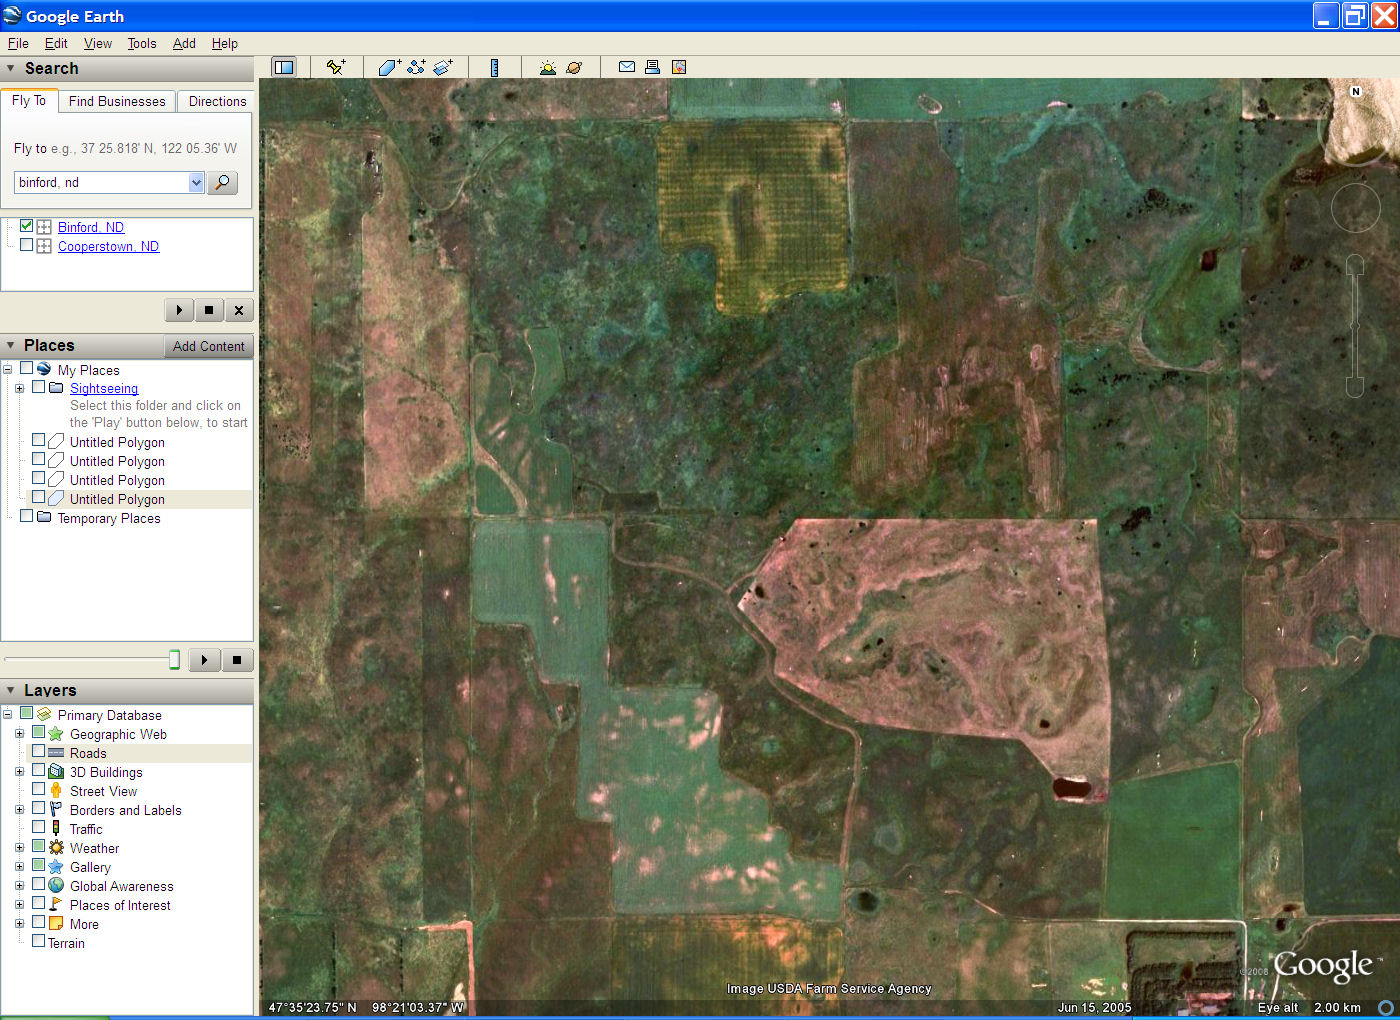Start search with the magnifier button
The width and height of the screenshot is (1400, 1020).
point(223,182)
